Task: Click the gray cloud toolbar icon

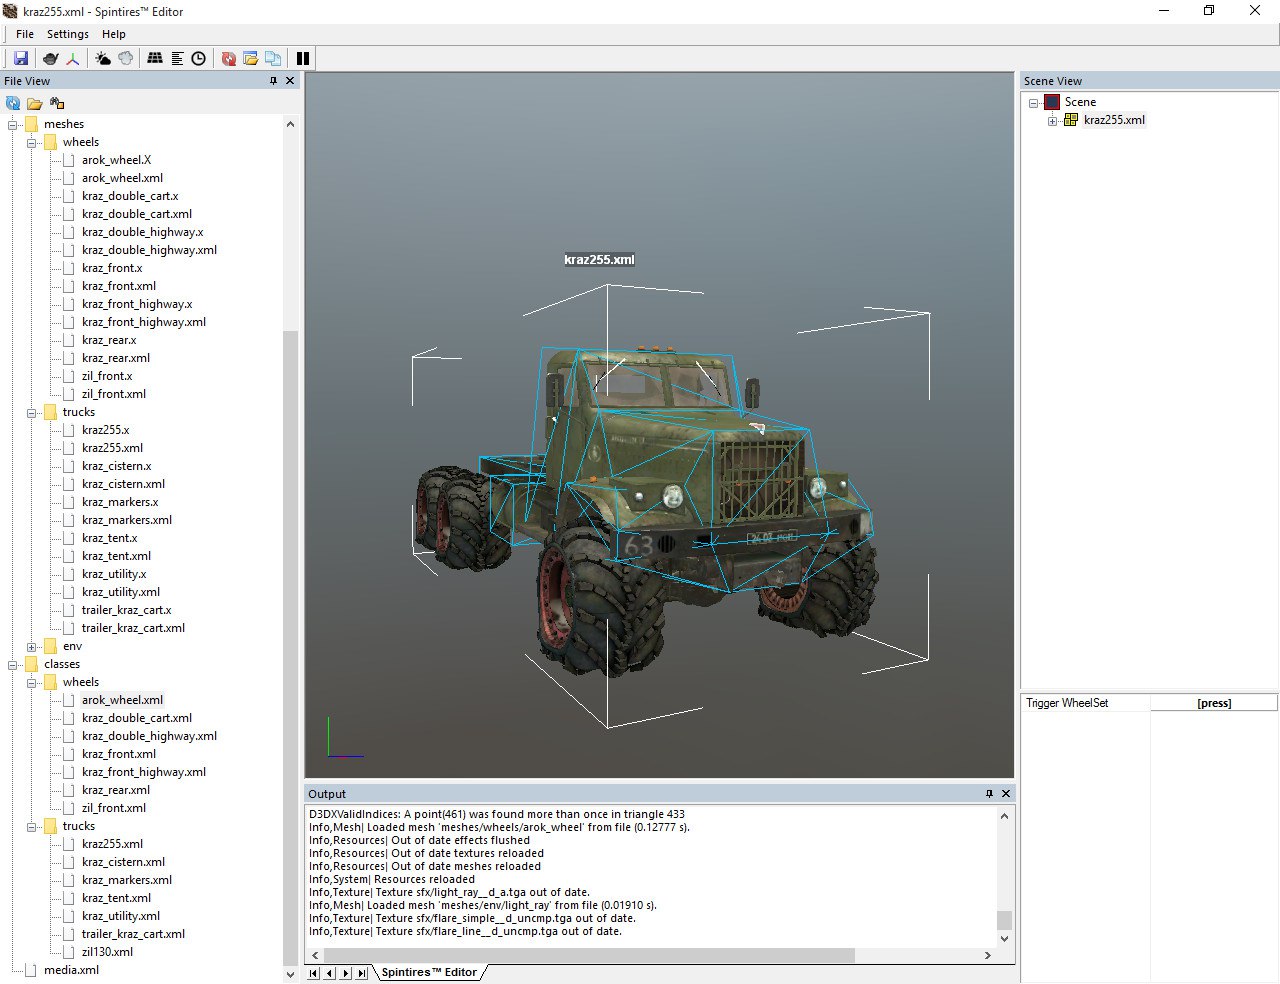Action: 125,58
